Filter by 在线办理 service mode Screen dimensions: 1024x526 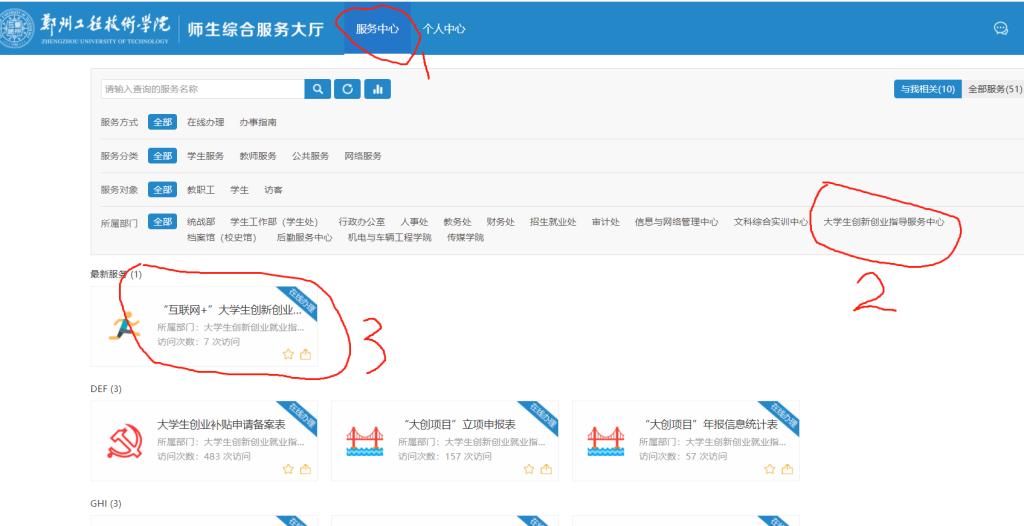point(205,122)
